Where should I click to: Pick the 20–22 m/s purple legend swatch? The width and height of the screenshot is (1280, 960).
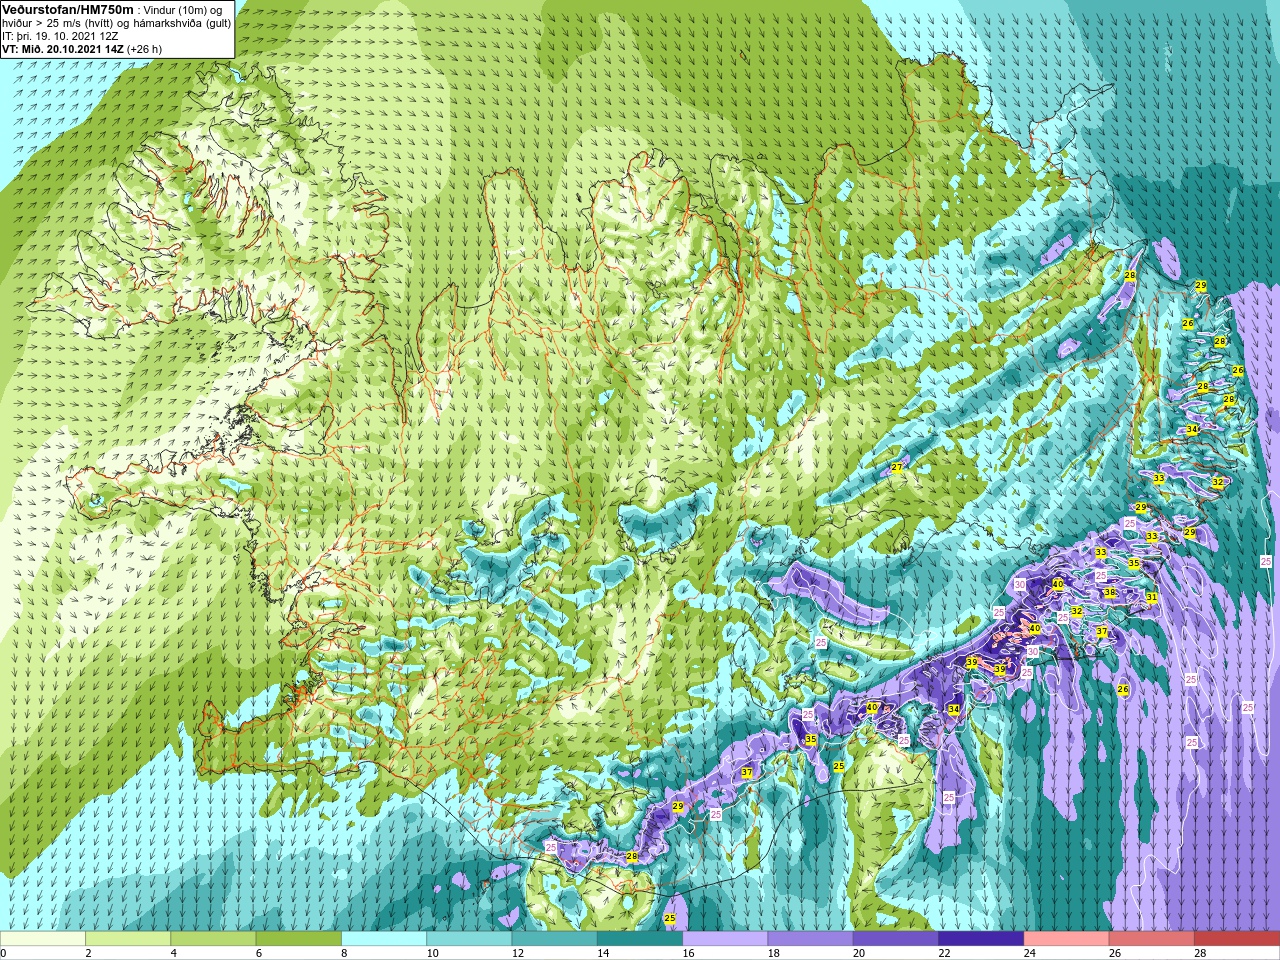[896, 939]
